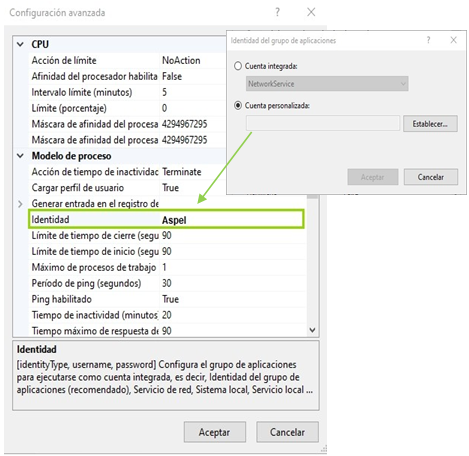Image resolution: width=469 pixels, height=456 pixels.
Task: Select Afinidad del procesador habilitada row
Action: (x=127, y=76)
